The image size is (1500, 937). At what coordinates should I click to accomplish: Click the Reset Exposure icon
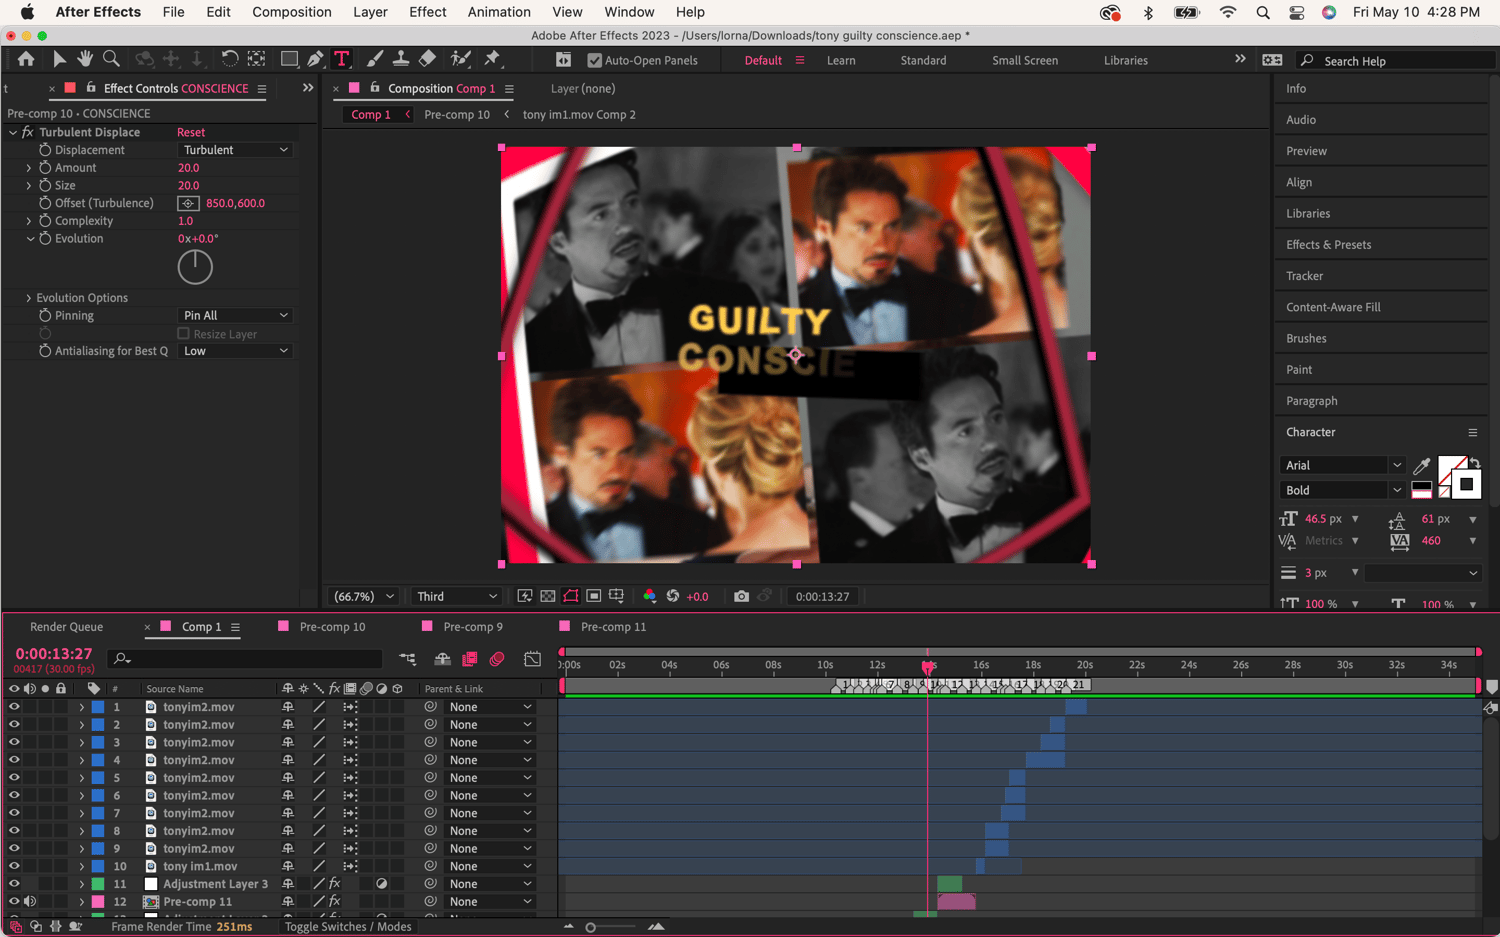click(x=673, y=596)
